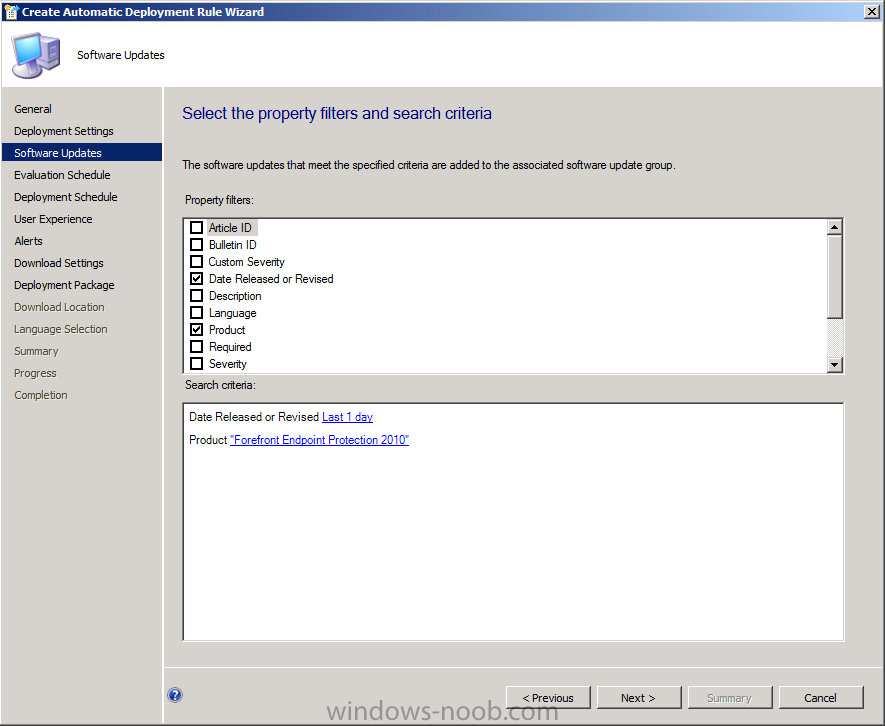
Task: Uncheck Date Released or Revised filter
Action: click(x=196, y=278)
